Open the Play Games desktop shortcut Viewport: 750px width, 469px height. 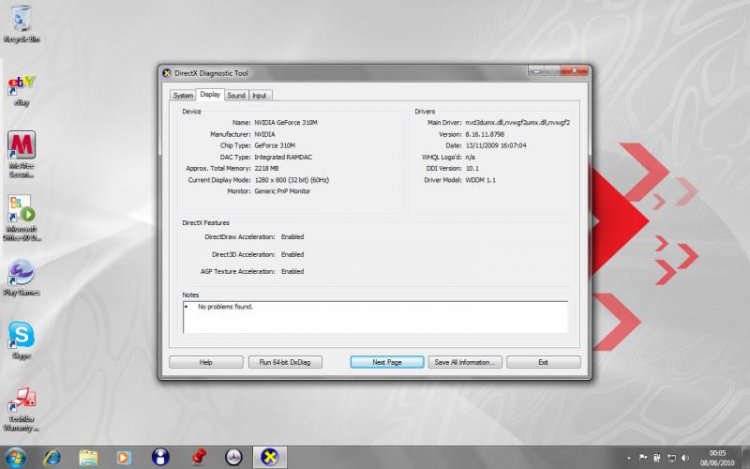coord(21,274)
